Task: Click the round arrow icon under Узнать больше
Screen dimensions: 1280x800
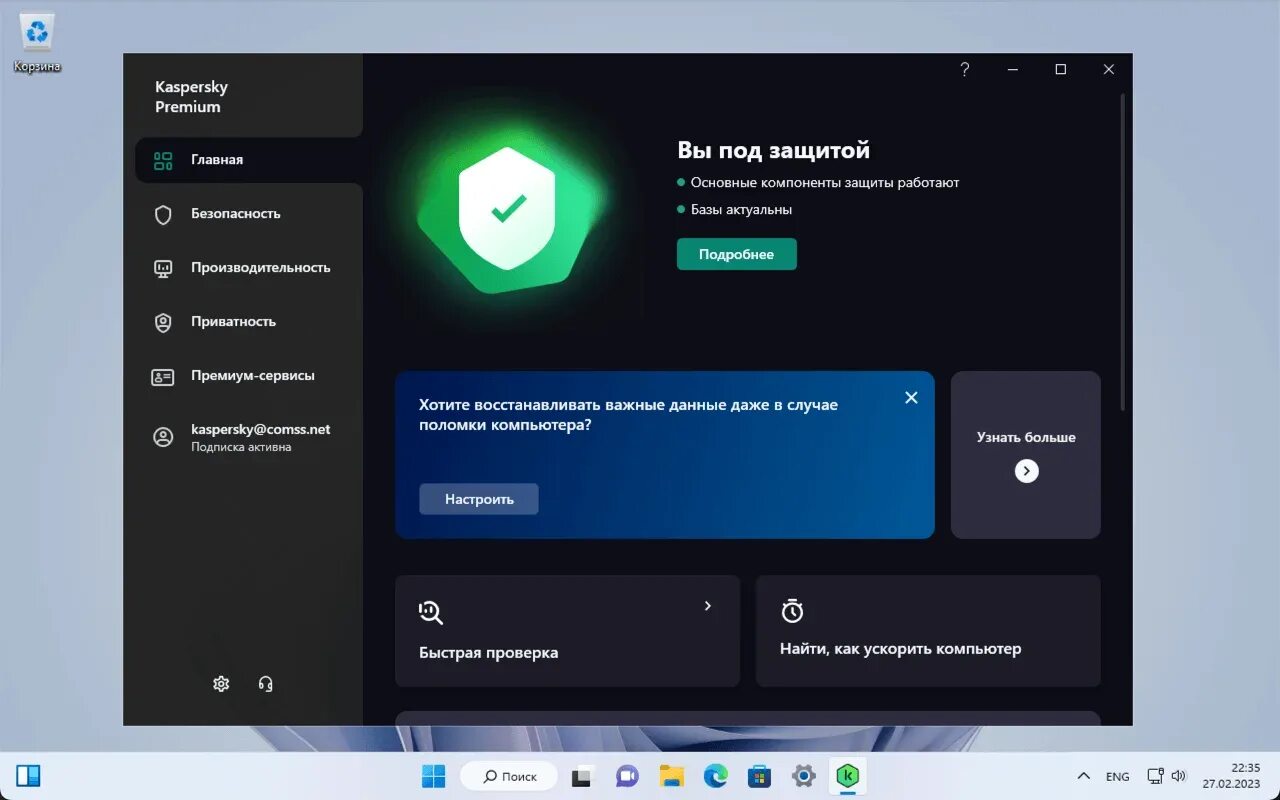Action: coord(1027,471)
